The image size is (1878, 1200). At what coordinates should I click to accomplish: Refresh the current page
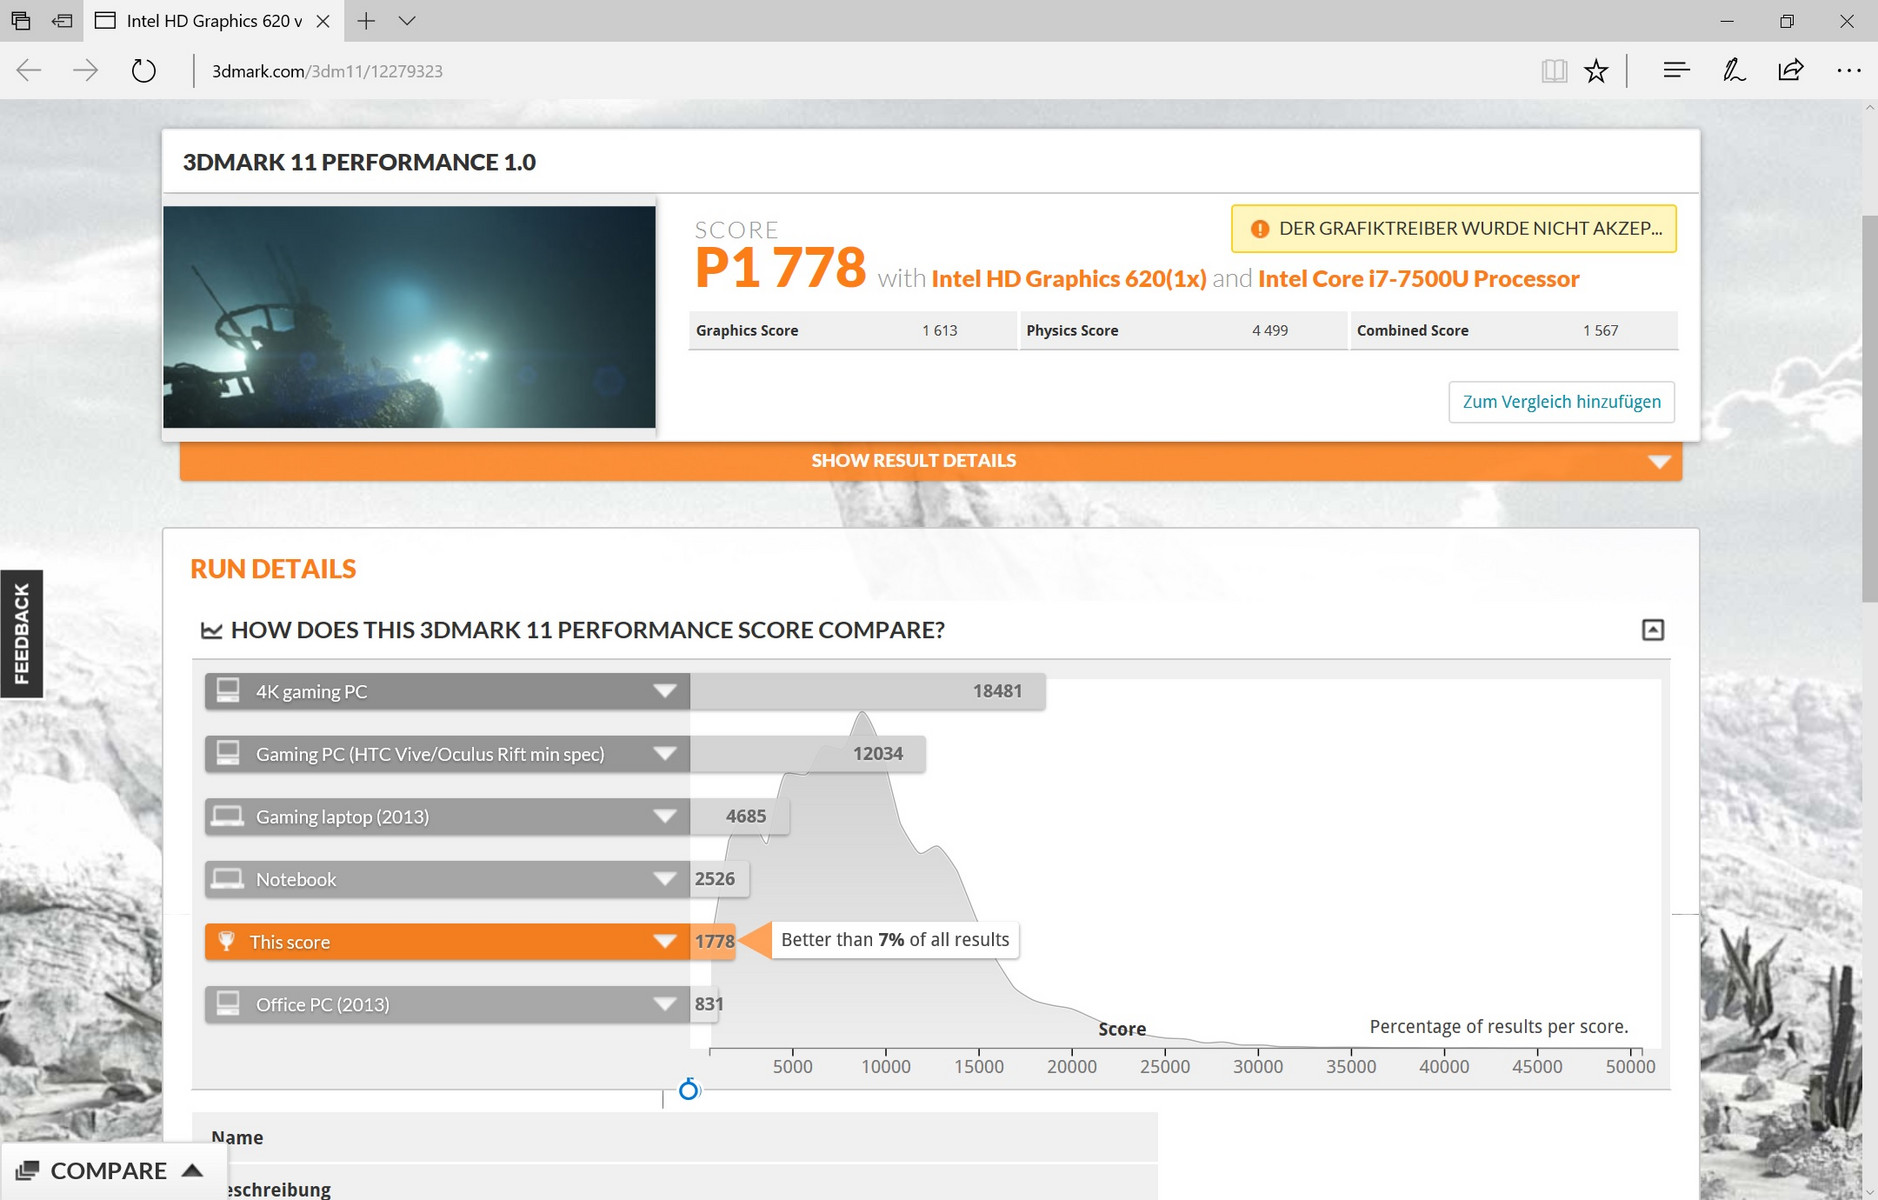(x=144, y=70)
